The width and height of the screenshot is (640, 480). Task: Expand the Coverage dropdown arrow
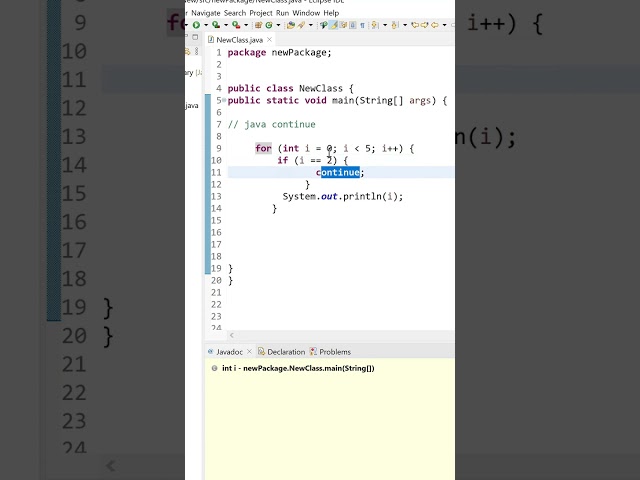pyautogui.click(x=226, y=25)
